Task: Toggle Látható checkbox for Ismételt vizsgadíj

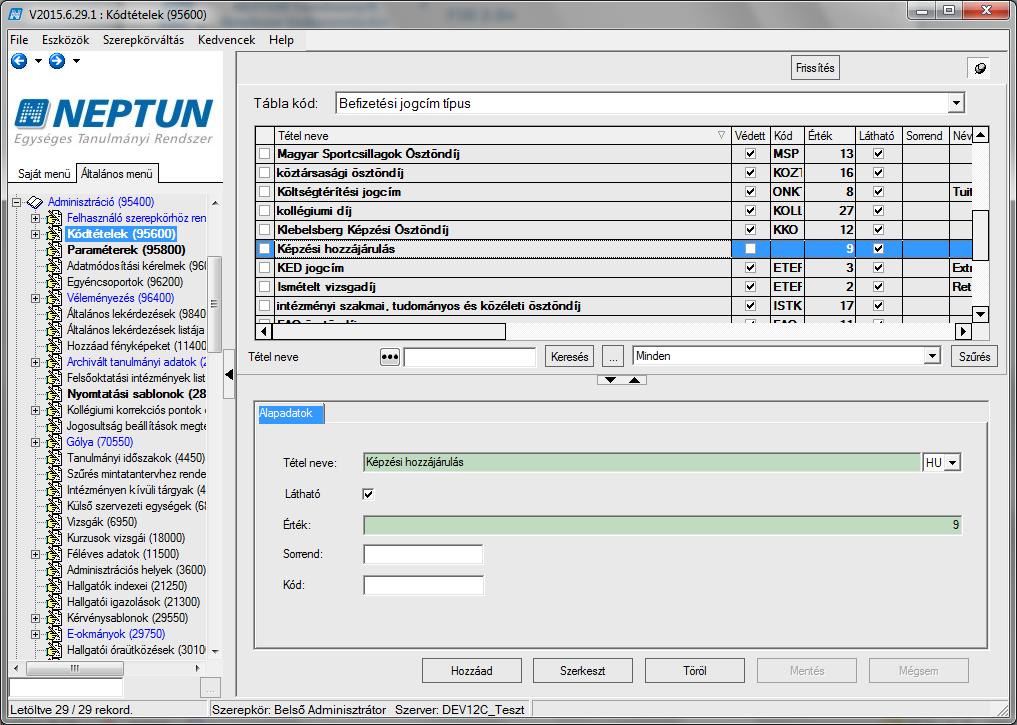Action: pos(878,287)
